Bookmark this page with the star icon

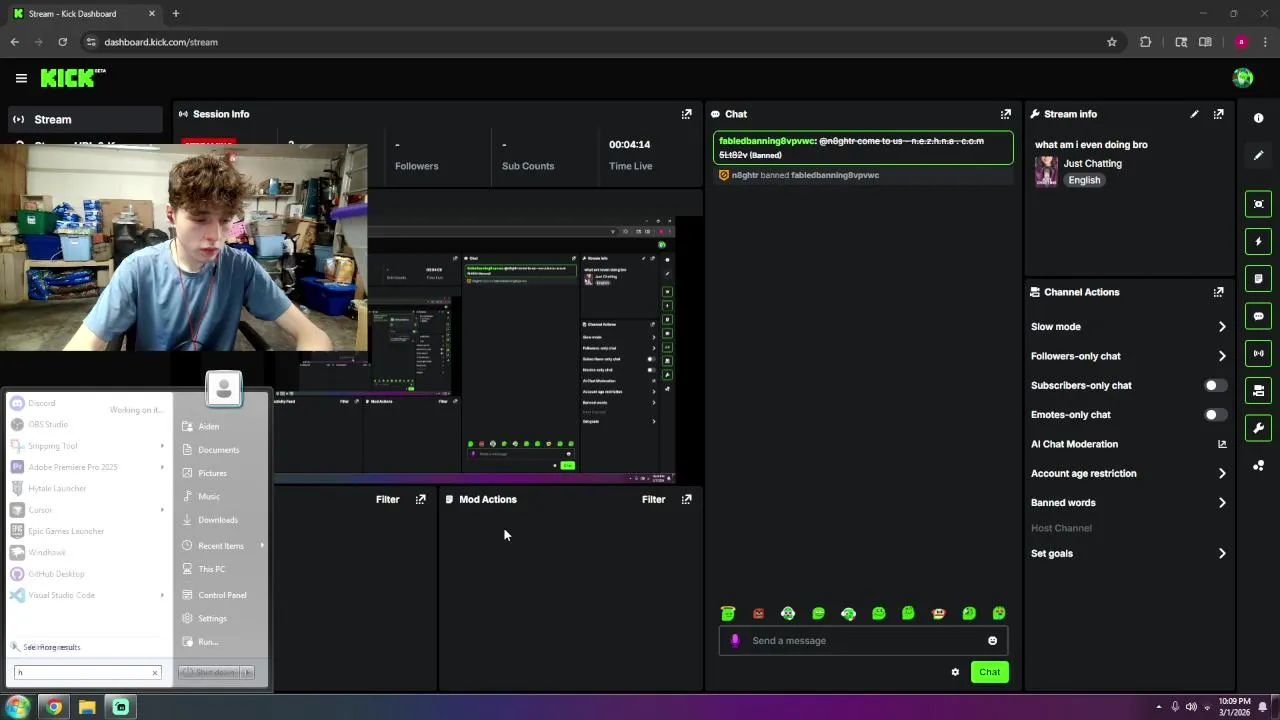[1111, 42]
